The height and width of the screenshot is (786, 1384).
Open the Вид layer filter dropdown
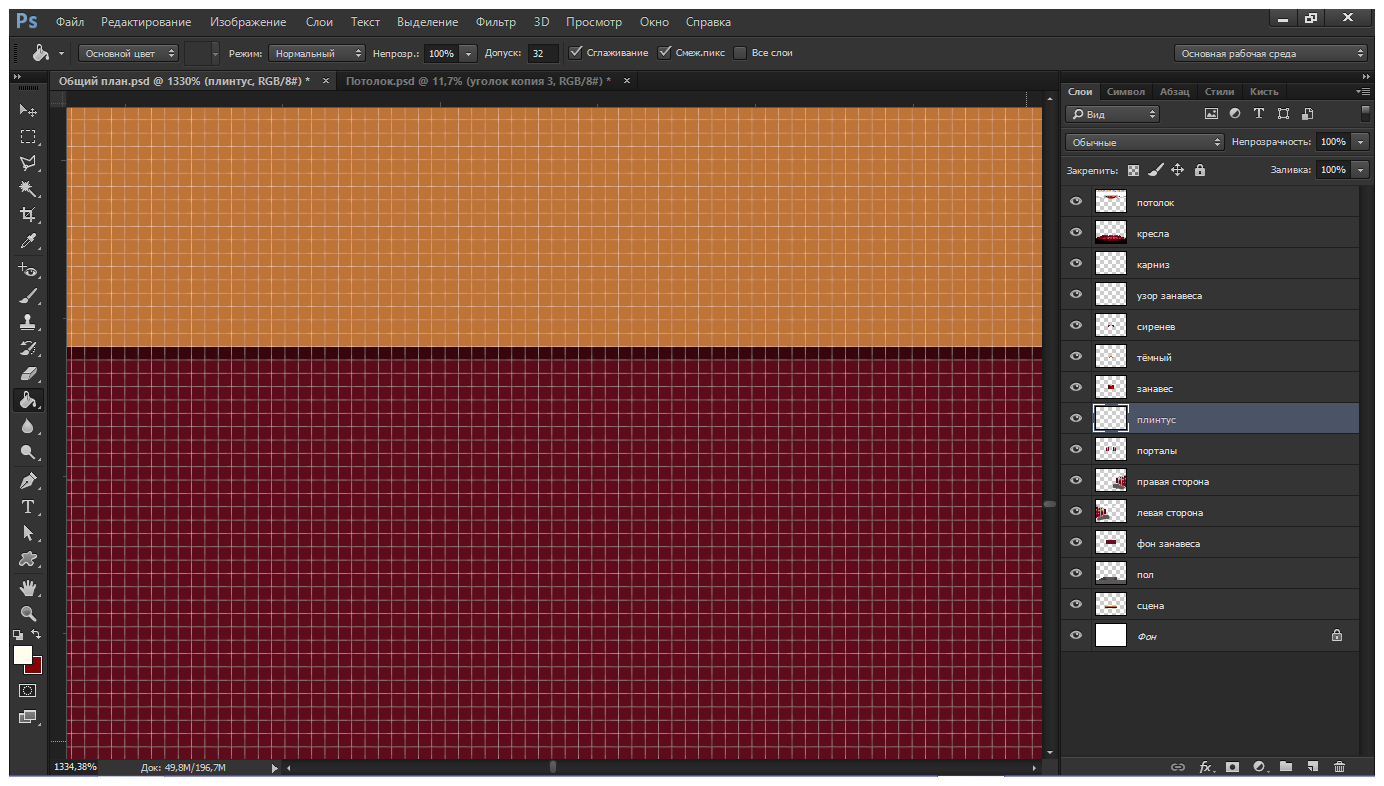coord(1112,114)
